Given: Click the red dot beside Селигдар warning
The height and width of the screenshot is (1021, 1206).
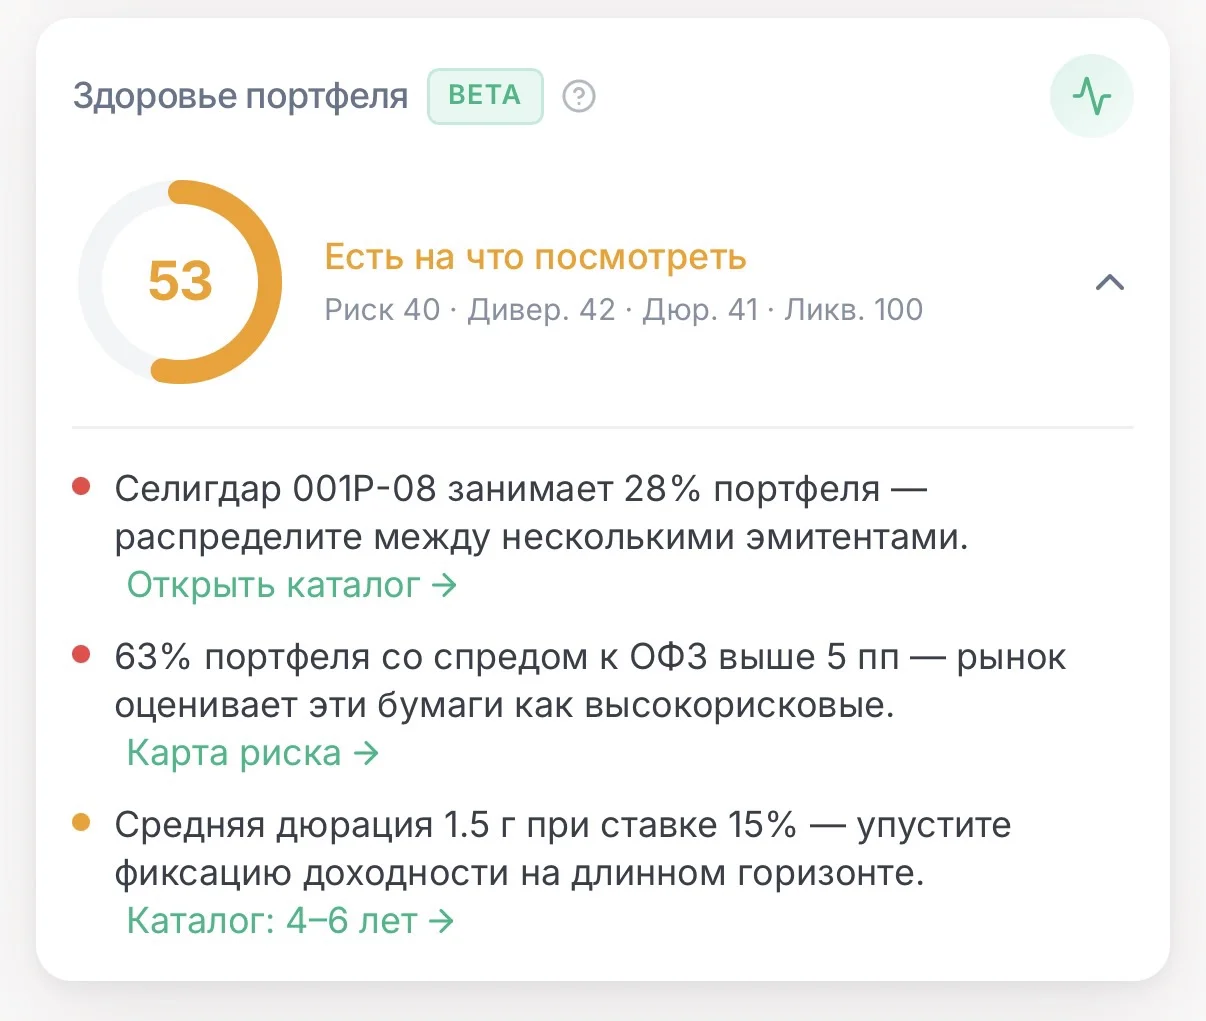Looking at the screenshot, I should [82, 487].
